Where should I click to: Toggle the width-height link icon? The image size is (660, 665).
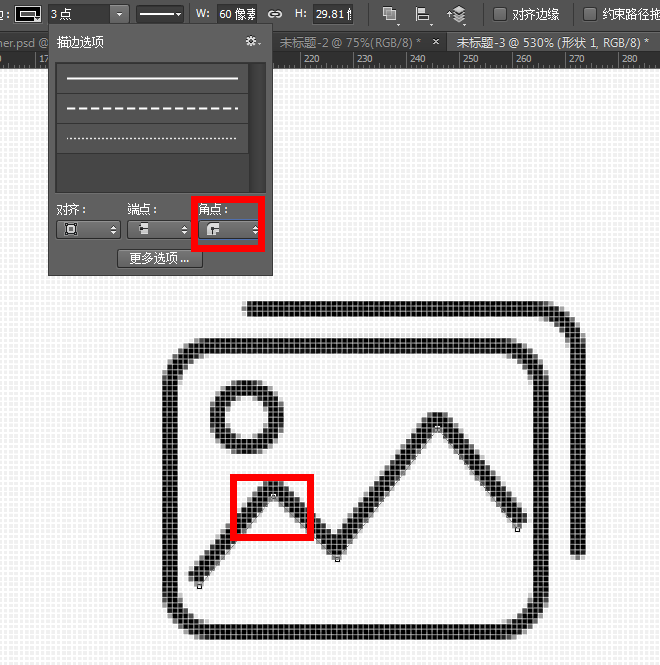275,14
